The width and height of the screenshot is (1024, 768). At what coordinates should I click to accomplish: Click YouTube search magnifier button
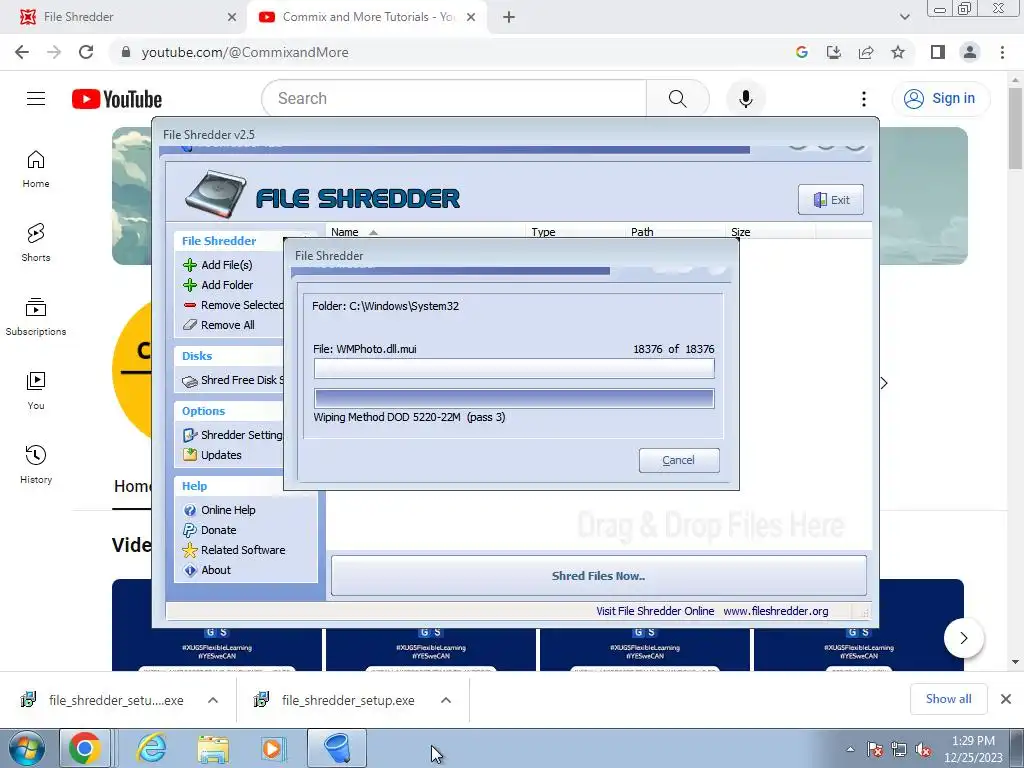pyautogui.click(x=678, y=99)
